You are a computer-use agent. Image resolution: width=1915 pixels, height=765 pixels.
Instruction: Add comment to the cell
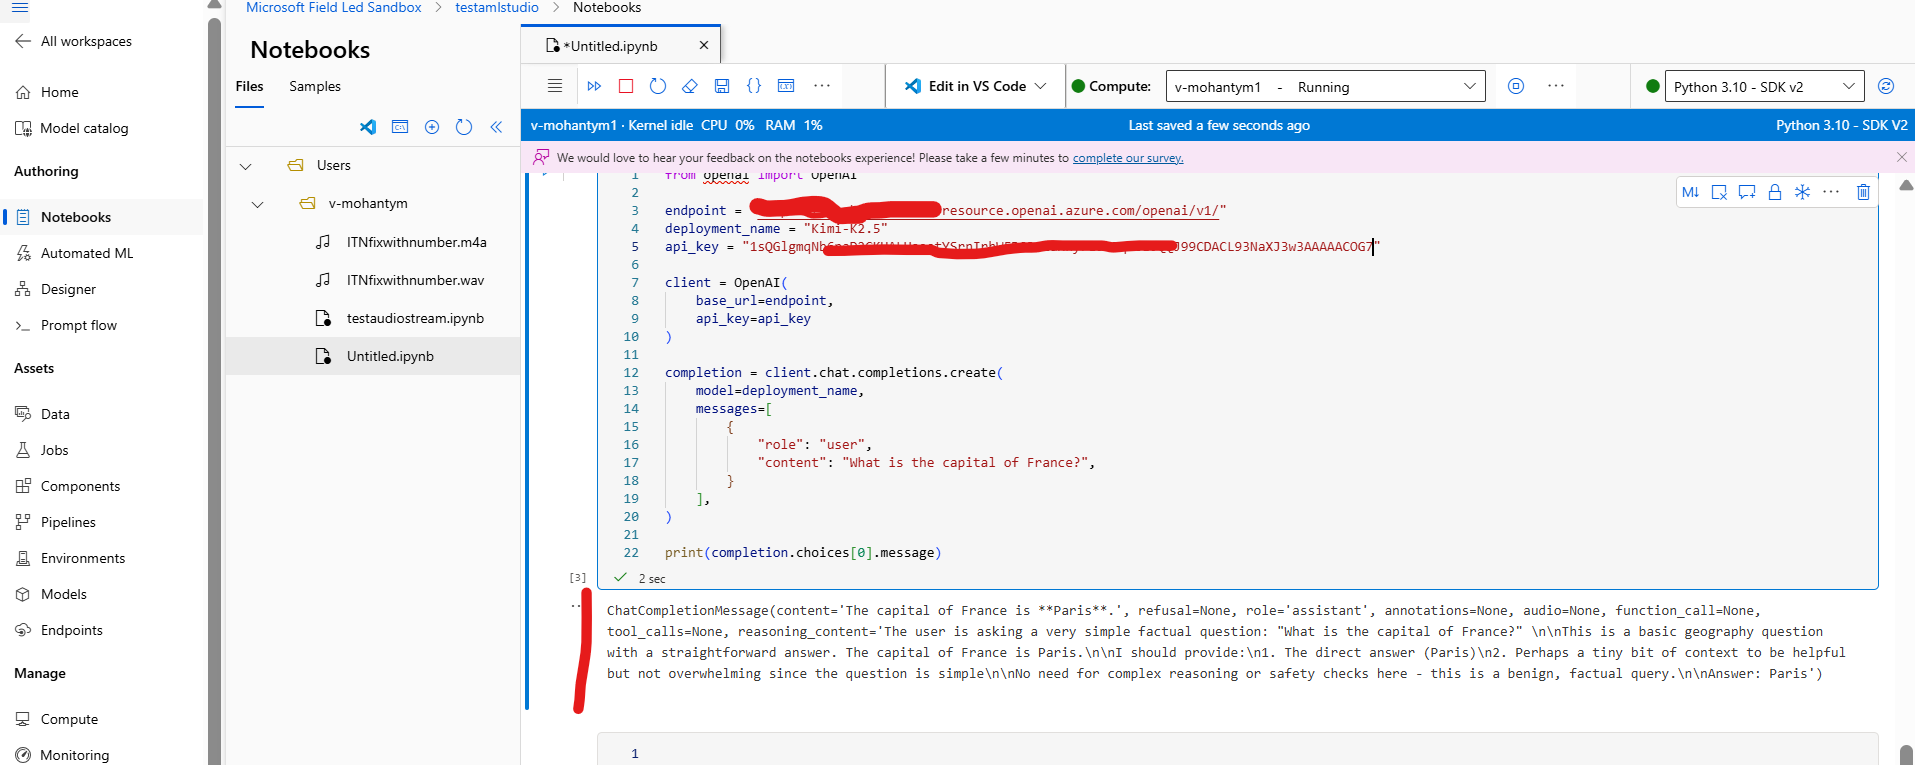point(1747,192)
